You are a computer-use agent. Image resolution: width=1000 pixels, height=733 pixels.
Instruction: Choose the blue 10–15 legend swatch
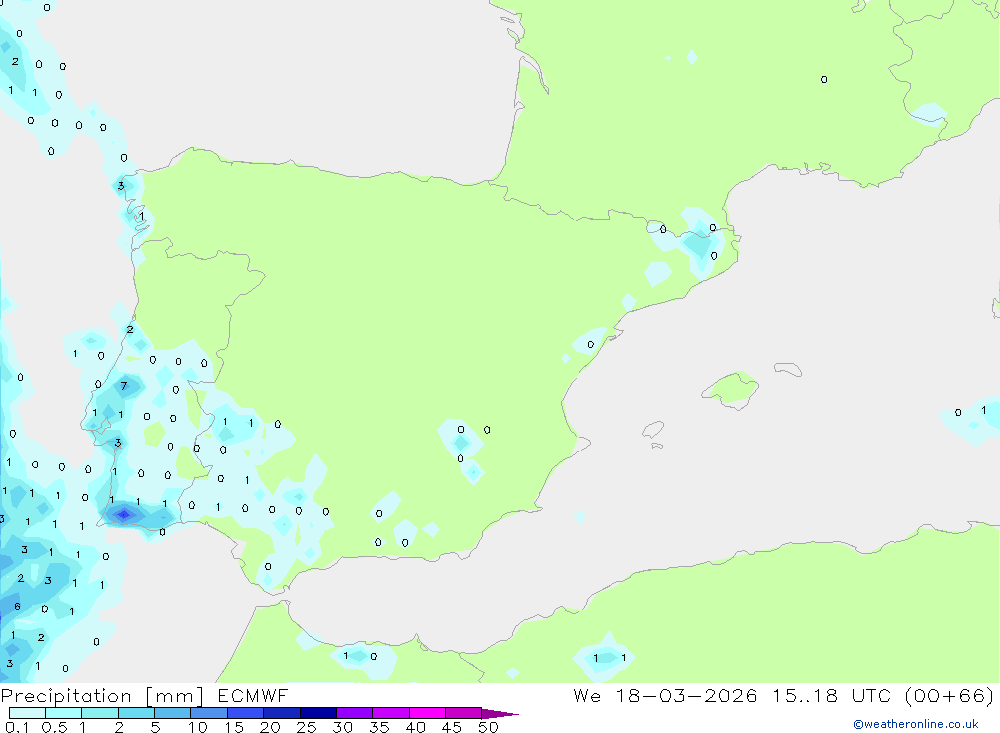coord(208,714)
